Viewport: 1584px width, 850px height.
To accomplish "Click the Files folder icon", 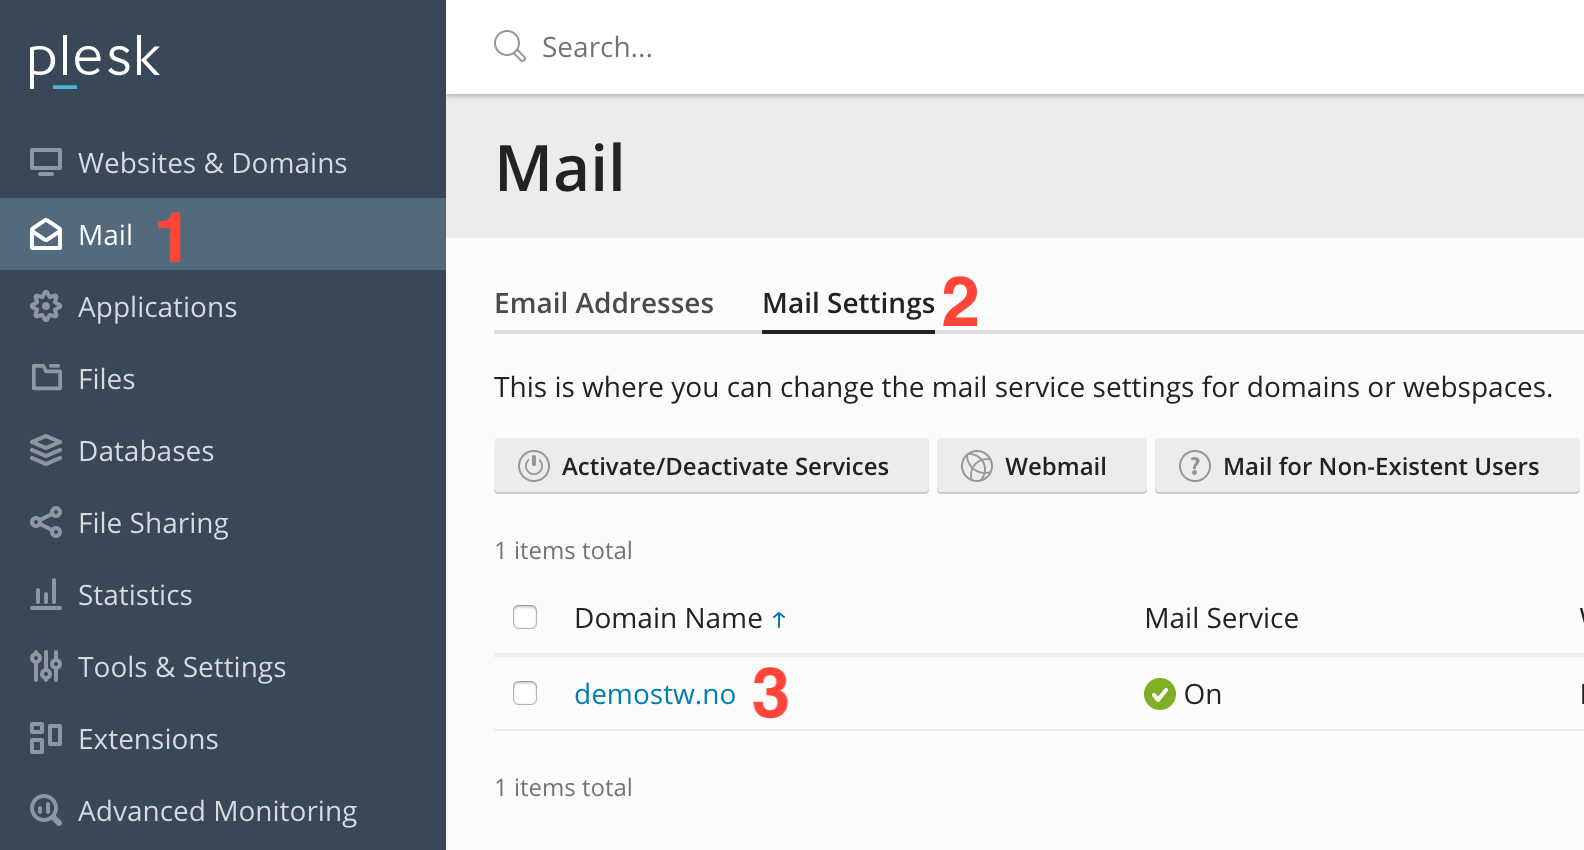I will (x=46, y=378).
